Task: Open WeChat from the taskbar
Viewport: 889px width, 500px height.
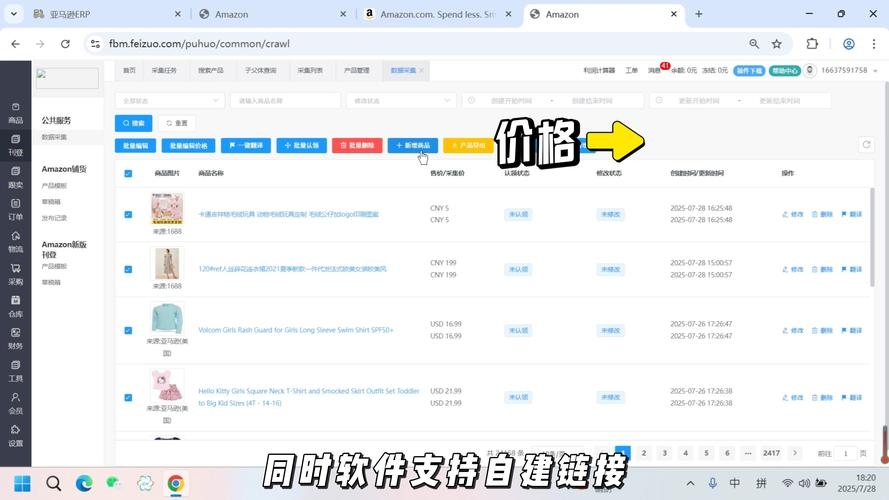Action: tap(114, 483)
